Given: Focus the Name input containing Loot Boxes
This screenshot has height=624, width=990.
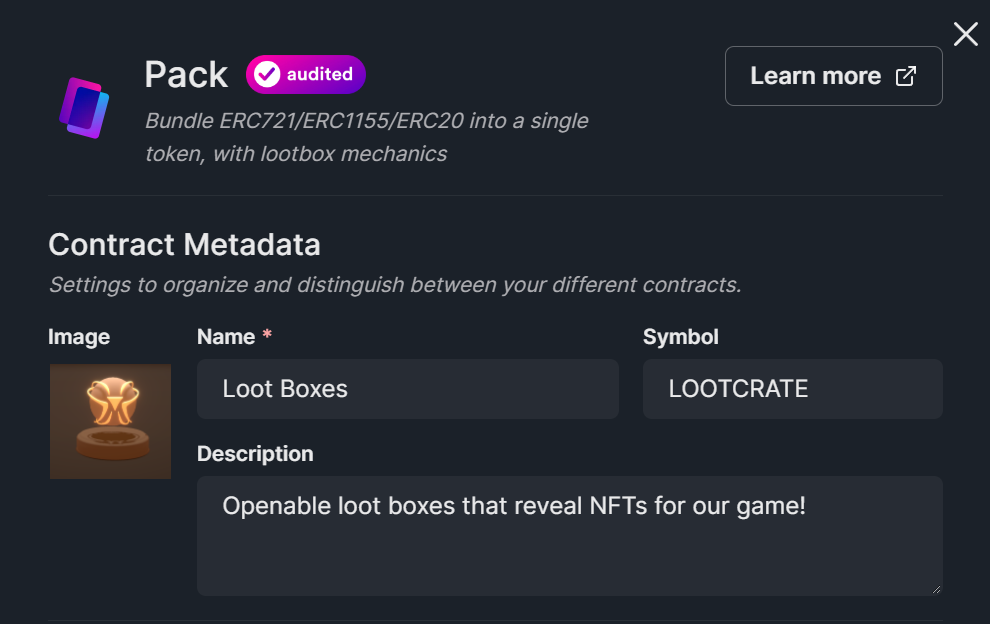Looking at the screenshot, I should [407, 389].
